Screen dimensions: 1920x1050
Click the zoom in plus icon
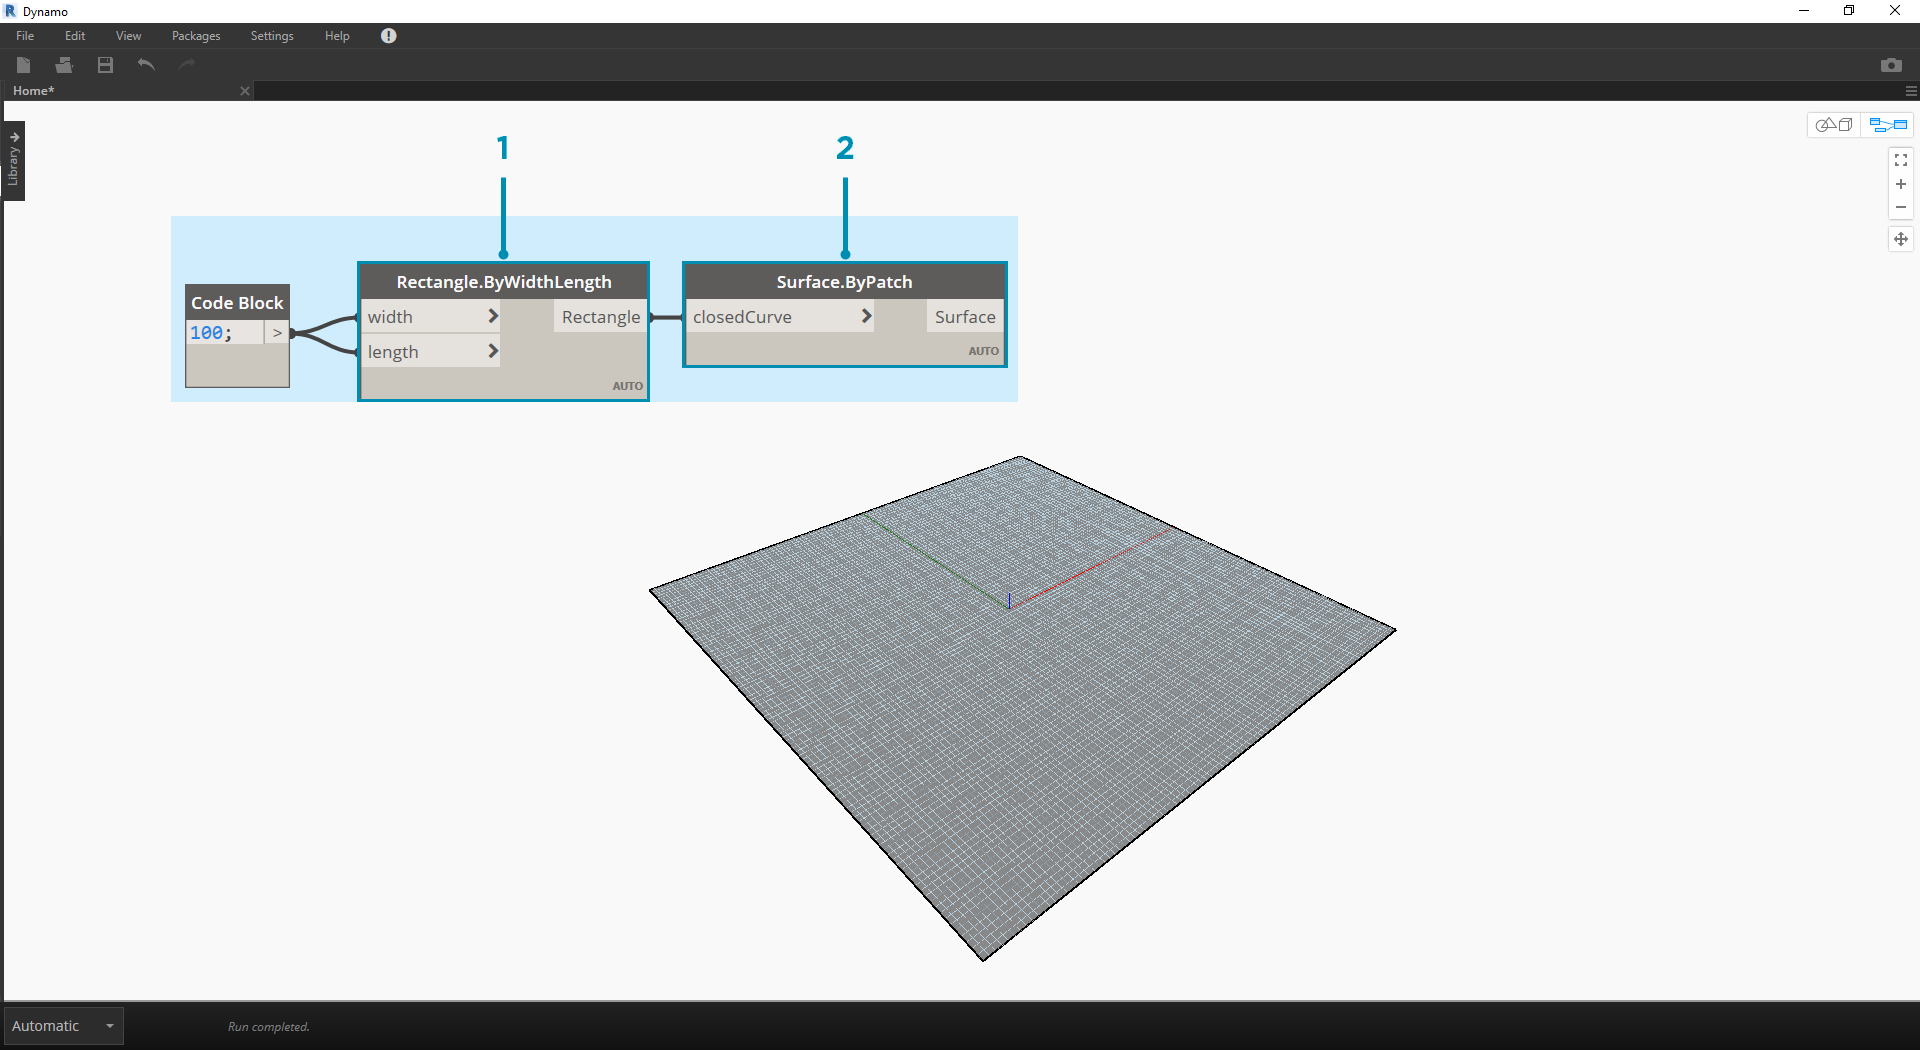[1900, 184]
